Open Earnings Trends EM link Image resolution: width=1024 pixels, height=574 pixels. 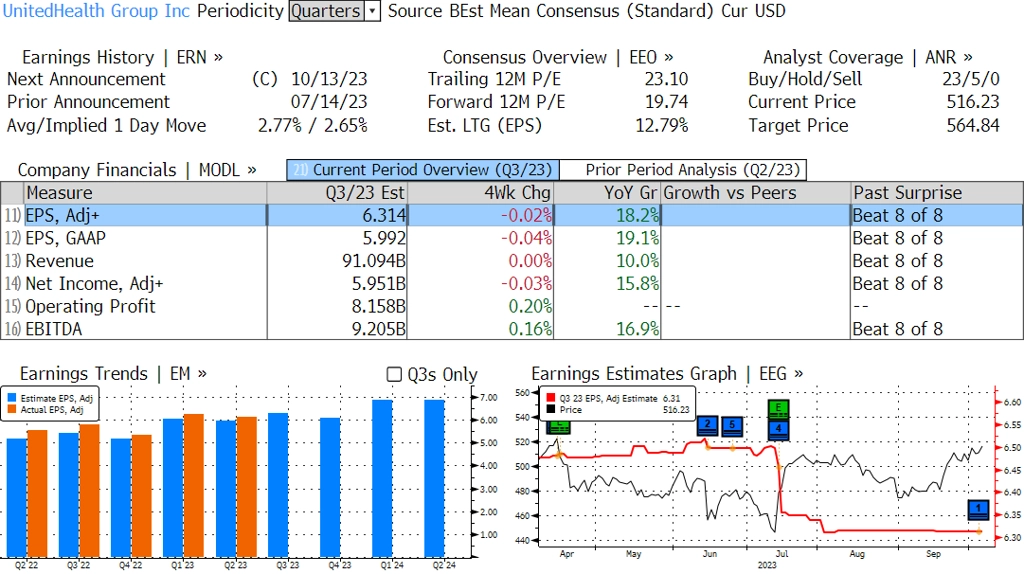pos(113,374)
